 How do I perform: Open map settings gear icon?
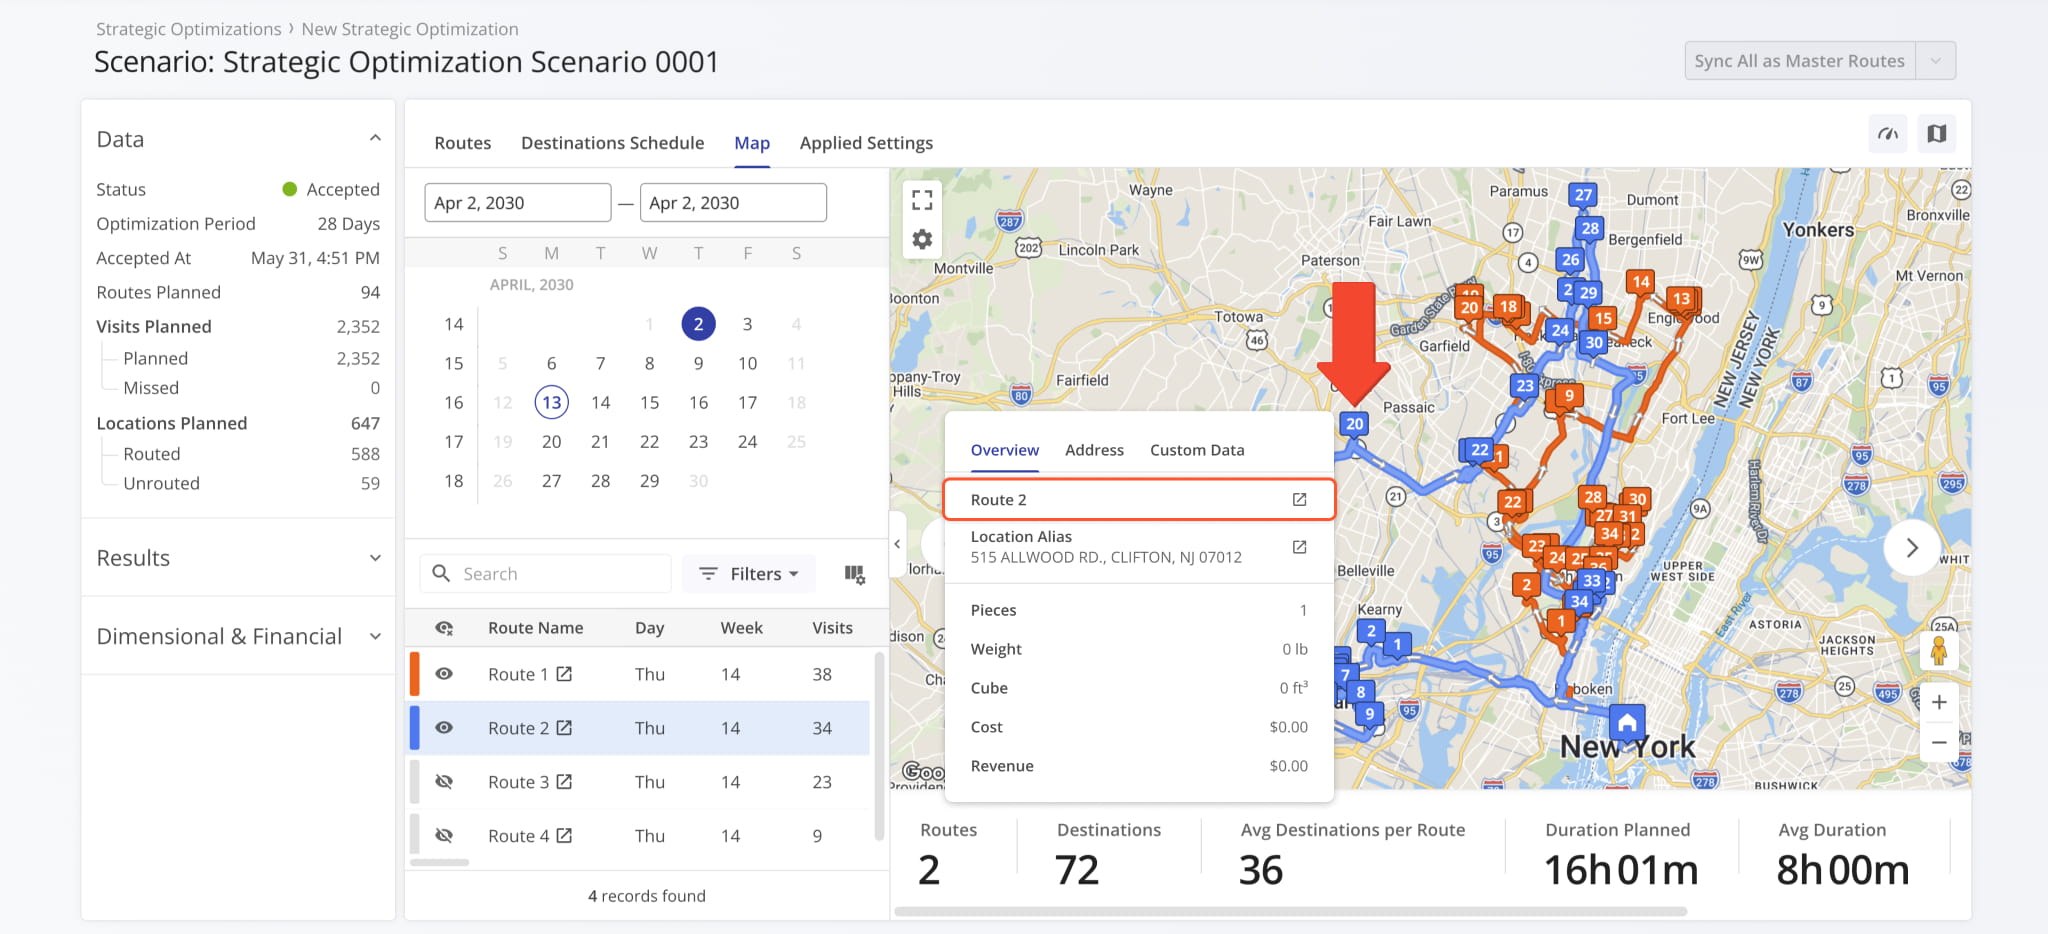922,240
